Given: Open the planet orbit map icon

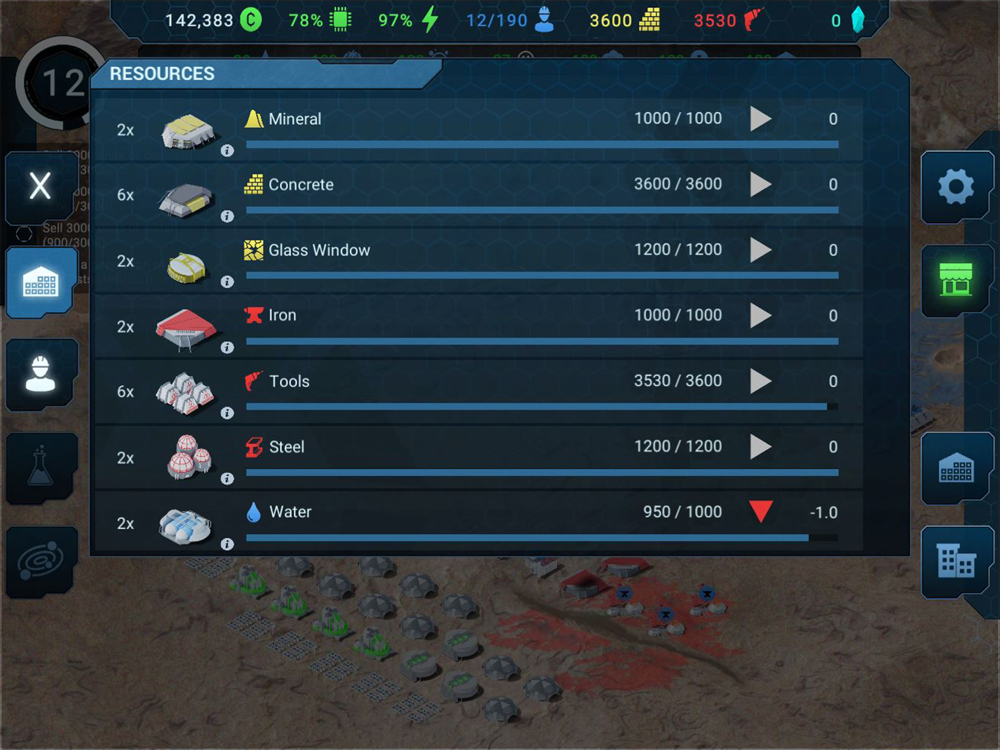Looking at the screenshot, I should pyautogui.click(x=41, y=561).
